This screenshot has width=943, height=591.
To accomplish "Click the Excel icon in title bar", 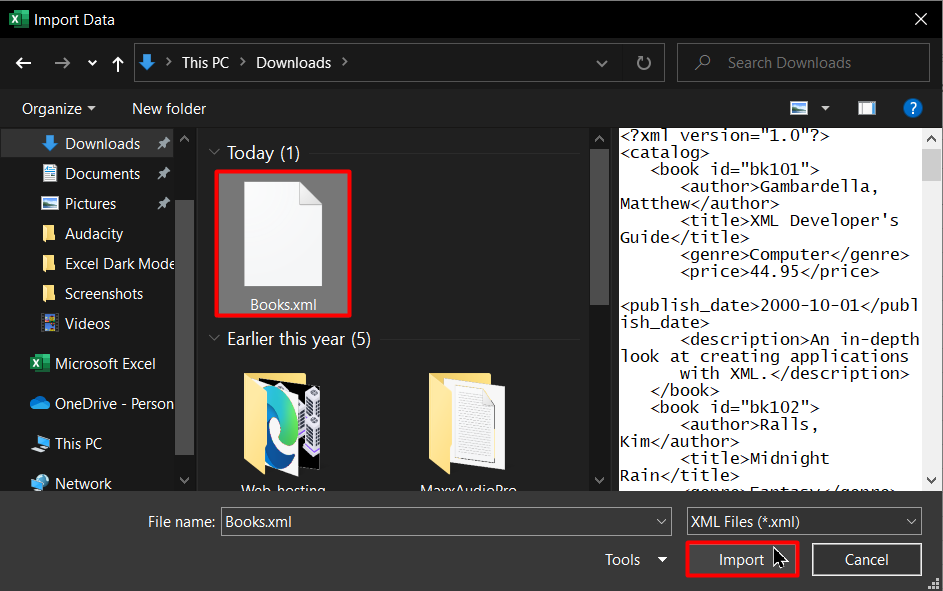I will pyautogui.click(x=19, y=19).
